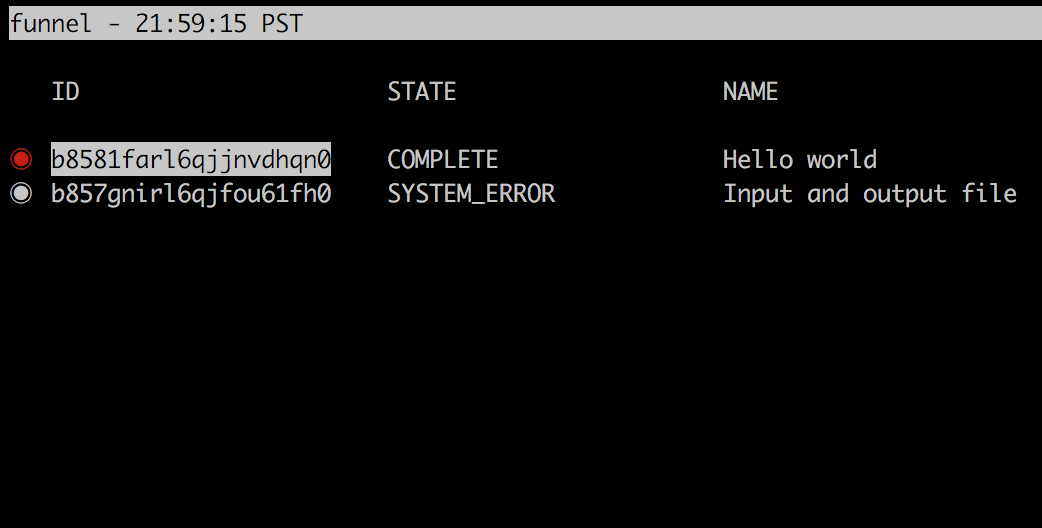This screenshot has height=528, width=1042.
Task: Click the COMPLETE state cell
Action: pos(443,159)
